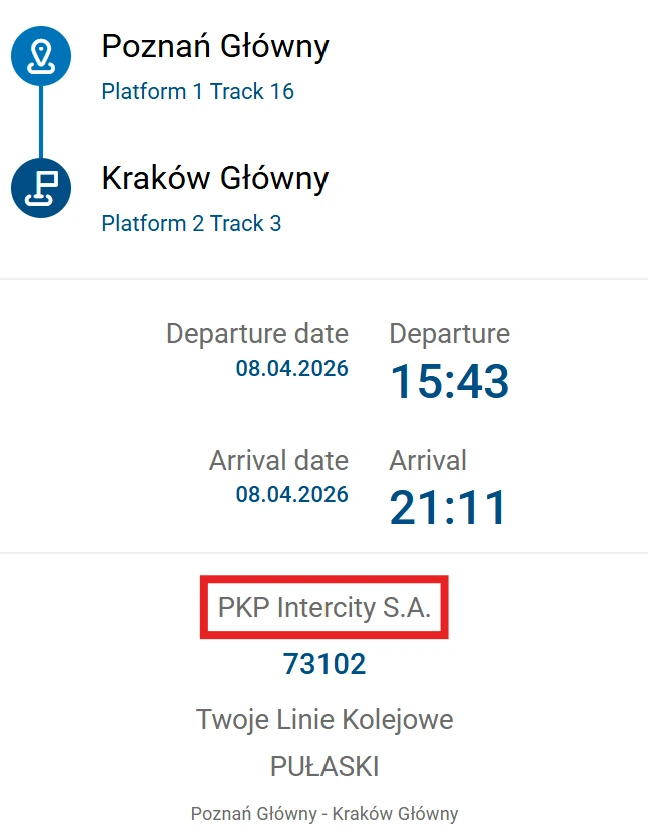This screenshot has height=840, width=648.
Task: Click the origin location pin icon
Action: click(x=41, y=56)
